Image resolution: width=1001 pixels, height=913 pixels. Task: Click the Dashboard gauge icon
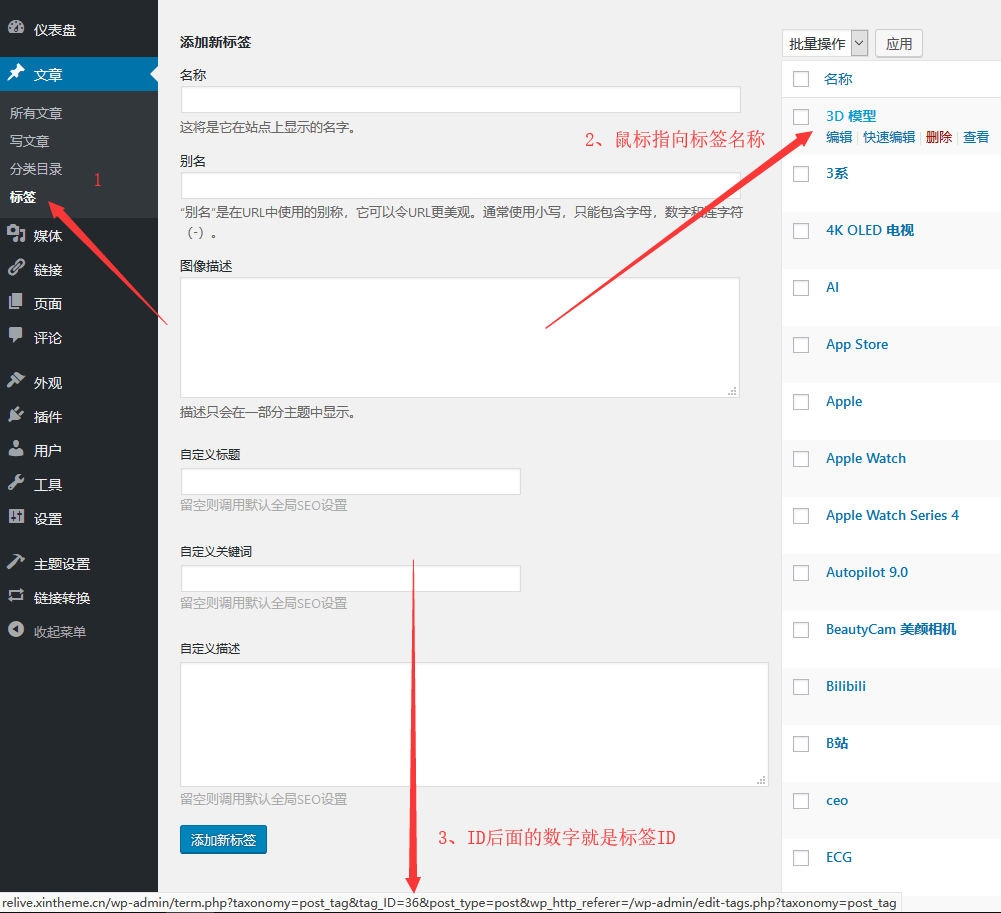click(16, 29)
